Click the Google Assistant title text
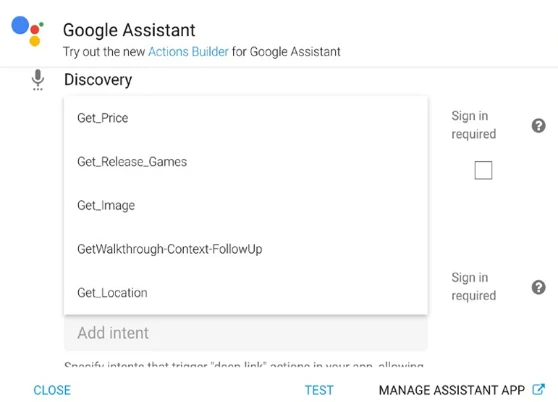The image size is (558, 402). [x=129, y=30]
